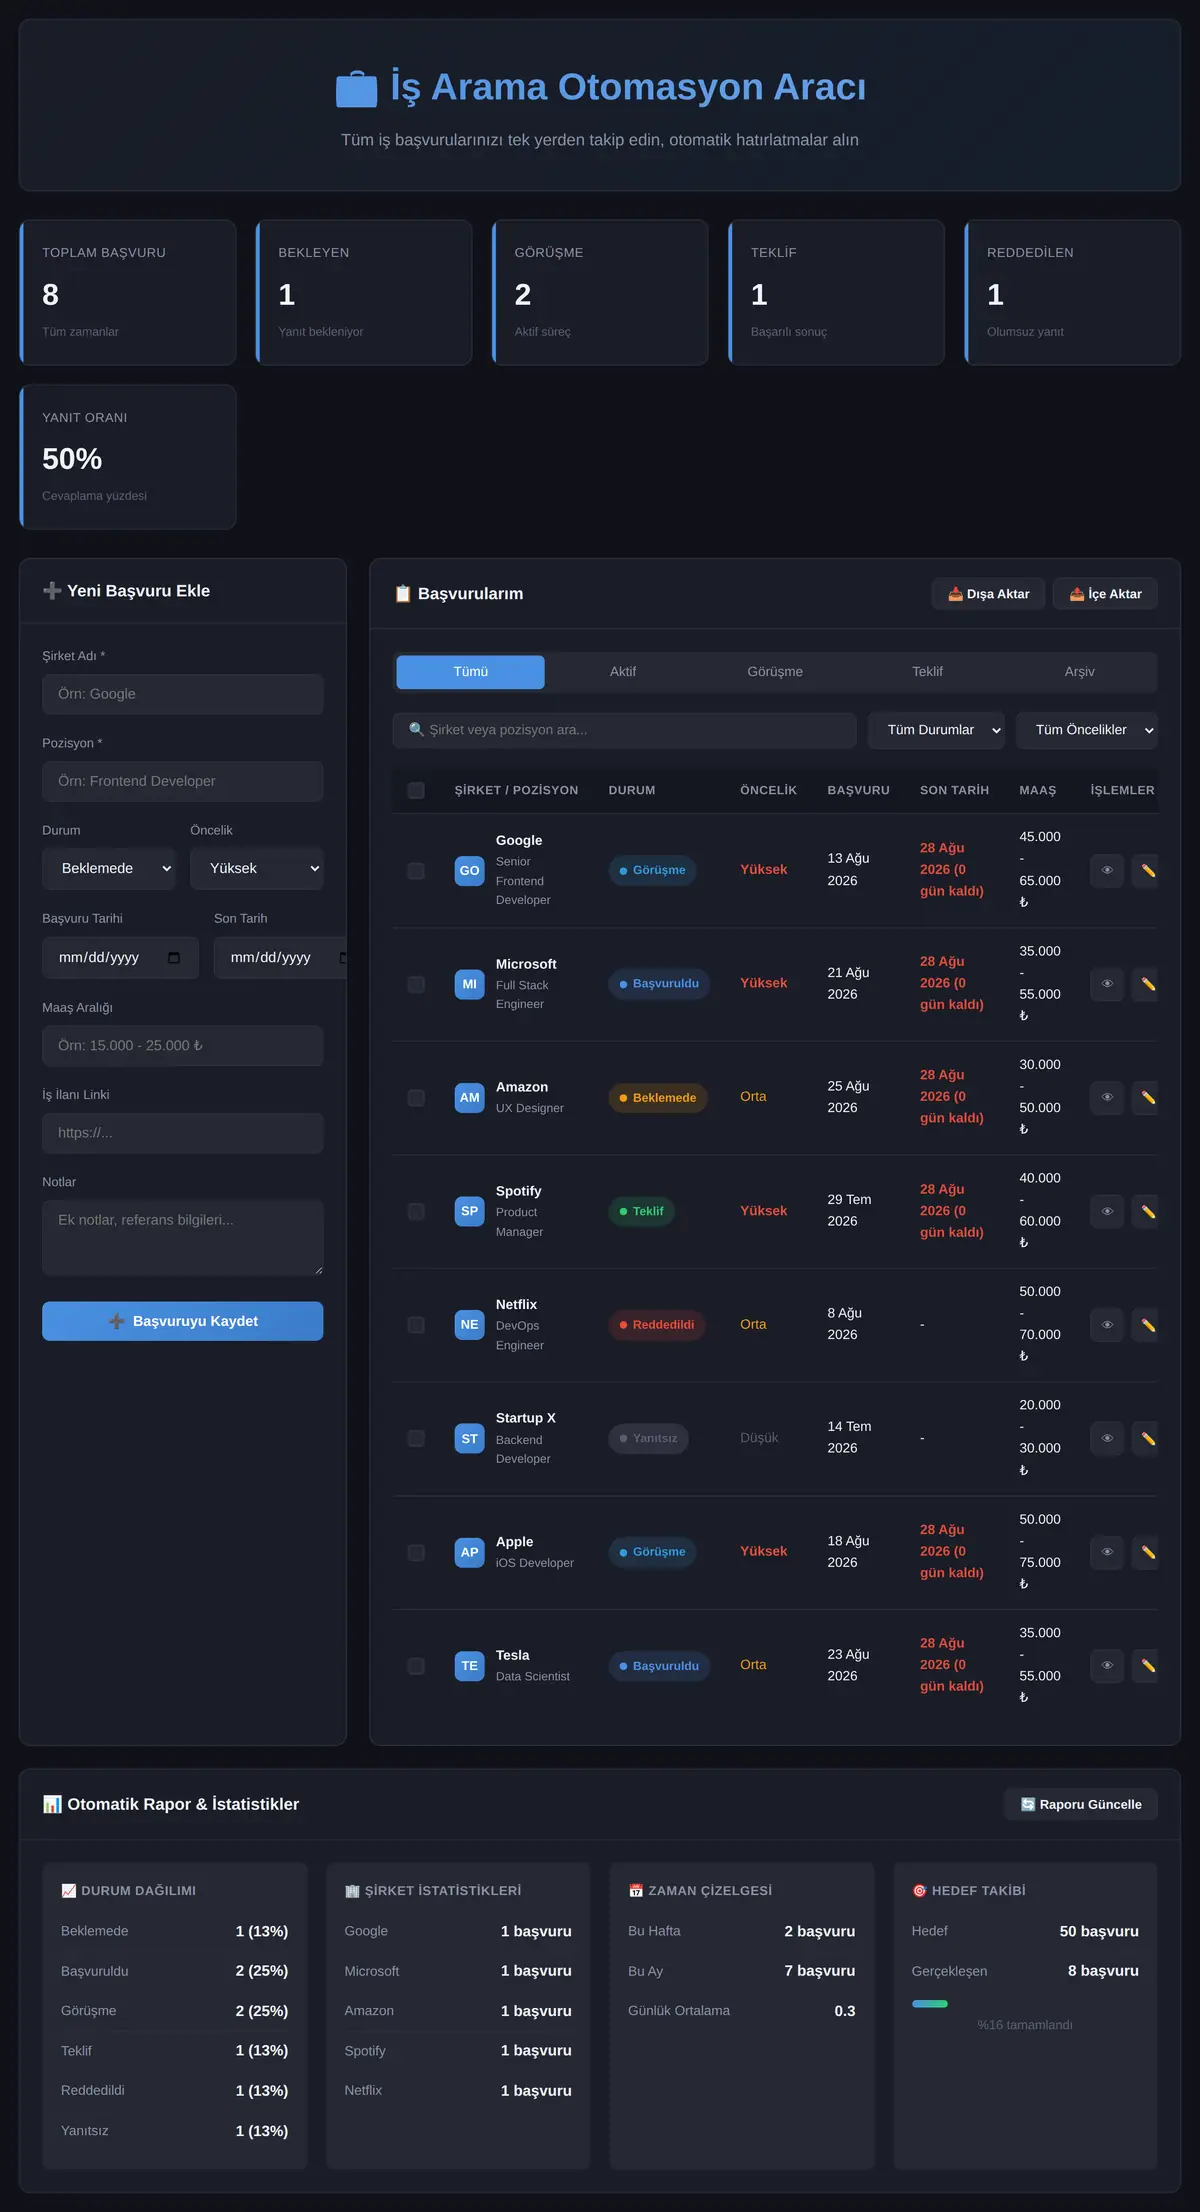
Task: View the Startup X application
Action: click(x=1107, y=1438)
